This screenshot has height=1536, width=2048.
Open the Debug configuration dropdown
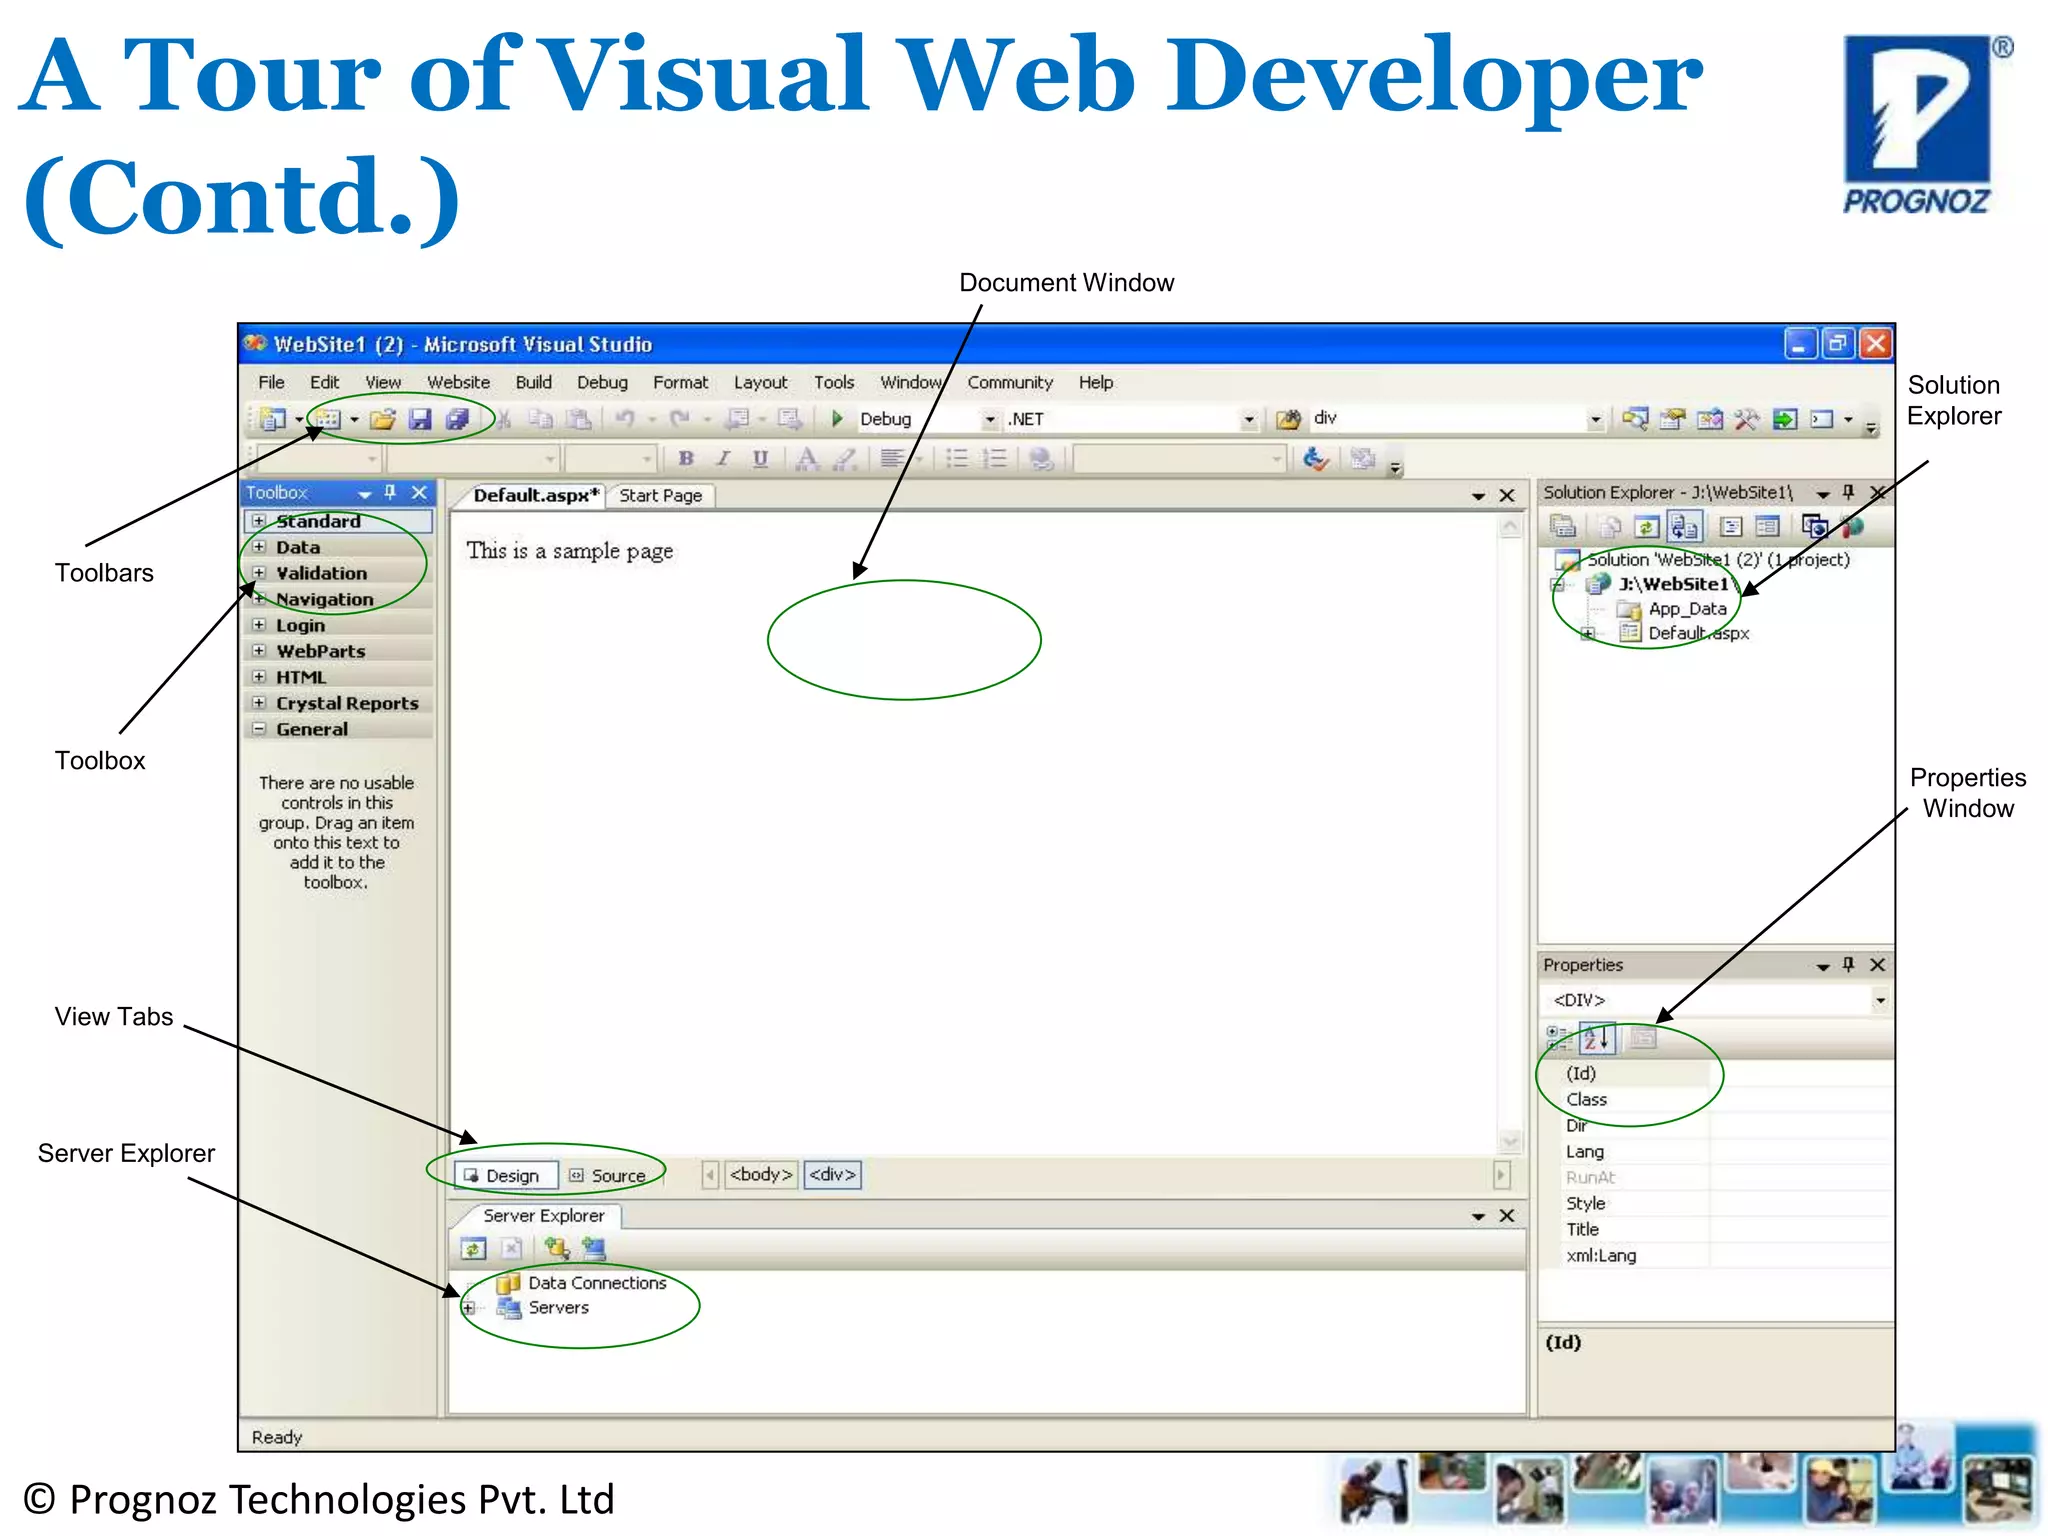click(x=990, y=419)
